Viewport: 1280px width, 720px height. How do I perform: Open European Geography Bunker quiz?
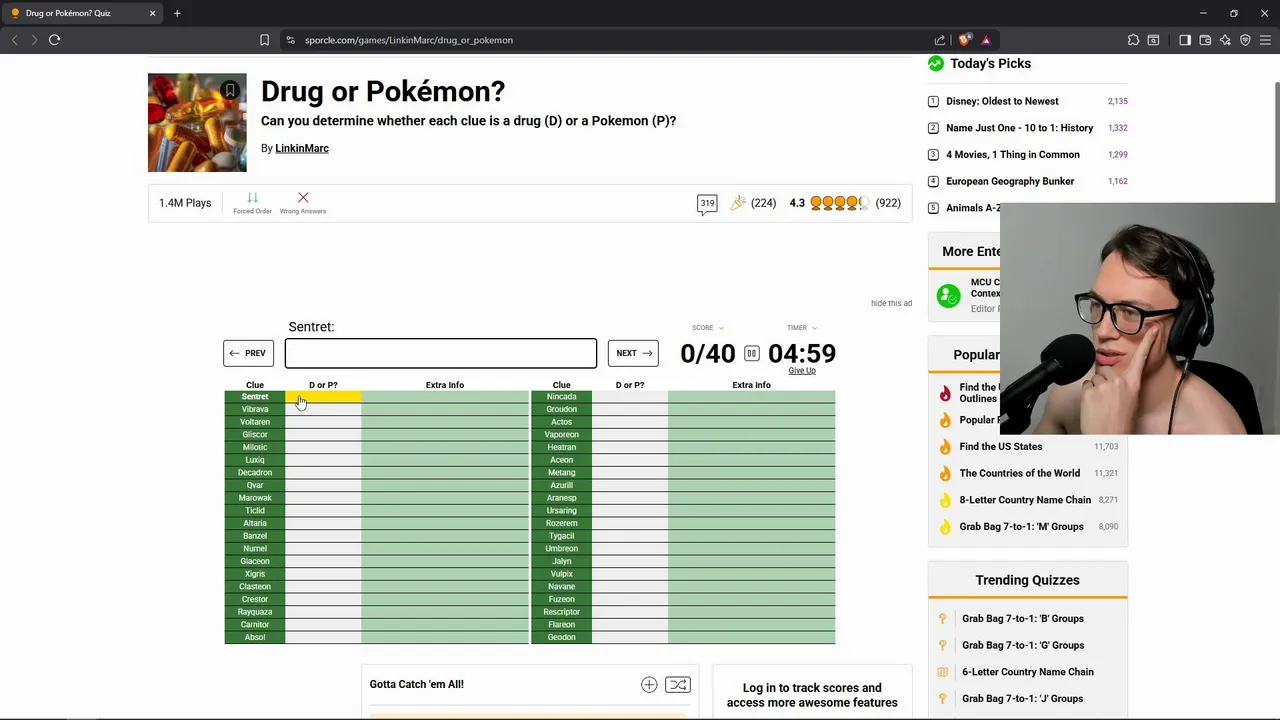point(1010,181)
